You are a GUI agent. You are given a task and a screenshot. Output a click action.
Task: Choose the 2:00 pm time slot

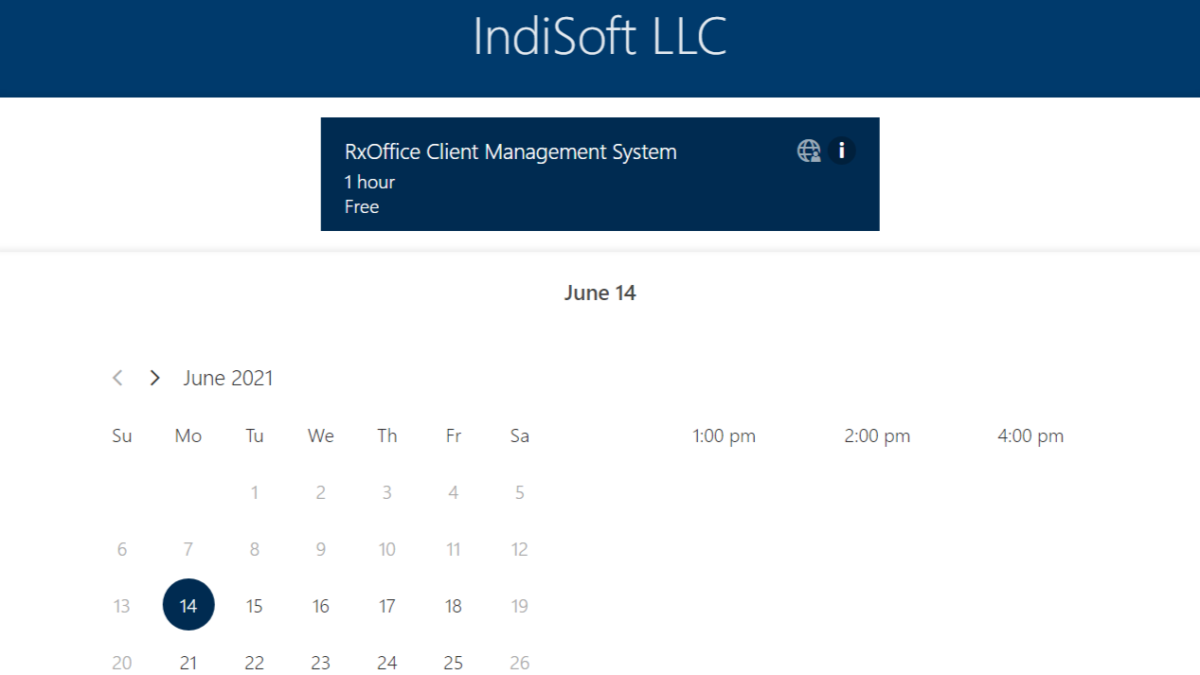(x=877, y=436)
